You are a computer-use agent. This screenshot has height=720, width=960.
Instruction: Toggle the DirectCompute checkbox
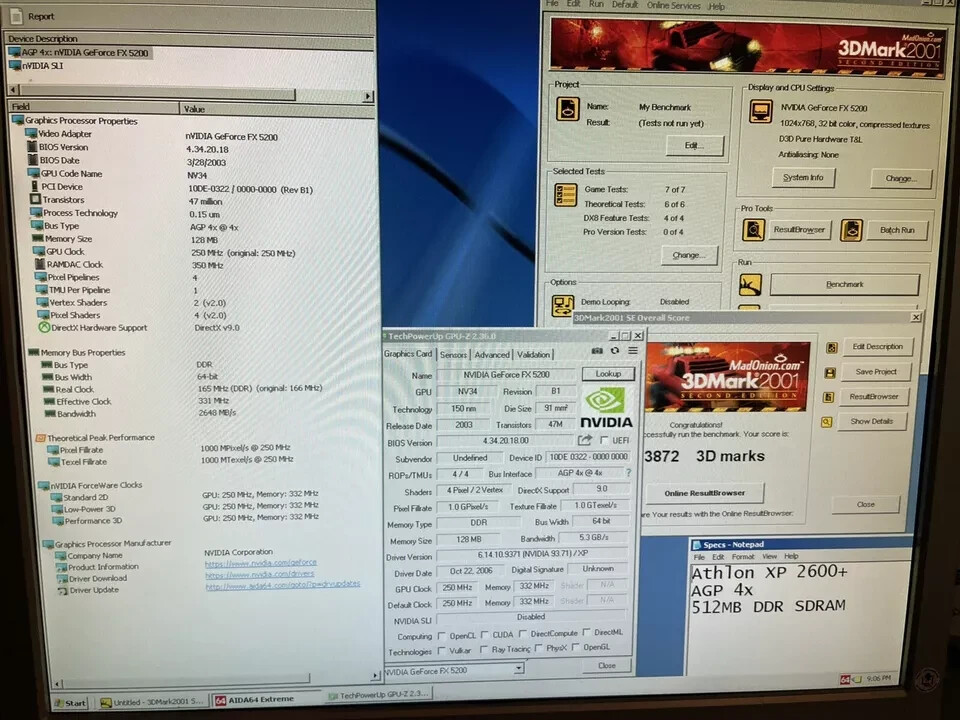pyautogui.click(x=523, y=633)
